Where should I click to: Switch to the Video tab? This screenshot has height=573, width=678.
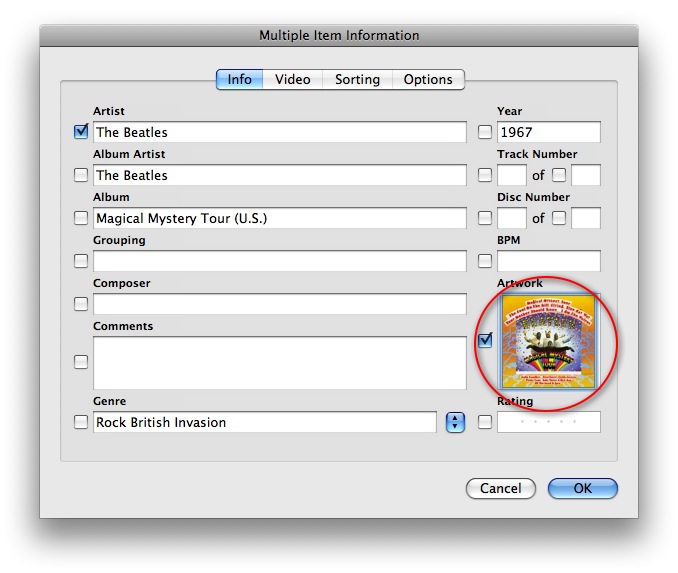tap(293, 80)
